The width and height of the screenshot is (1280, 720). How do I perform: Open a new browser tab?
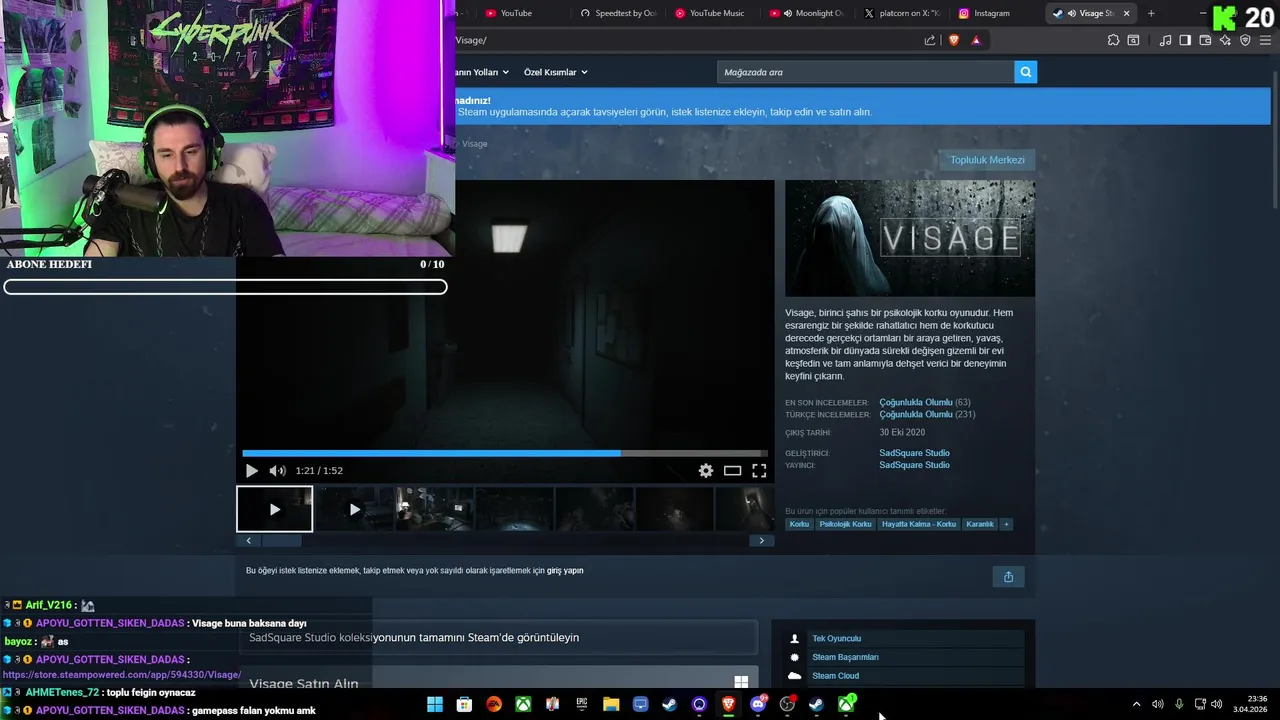1151,13
